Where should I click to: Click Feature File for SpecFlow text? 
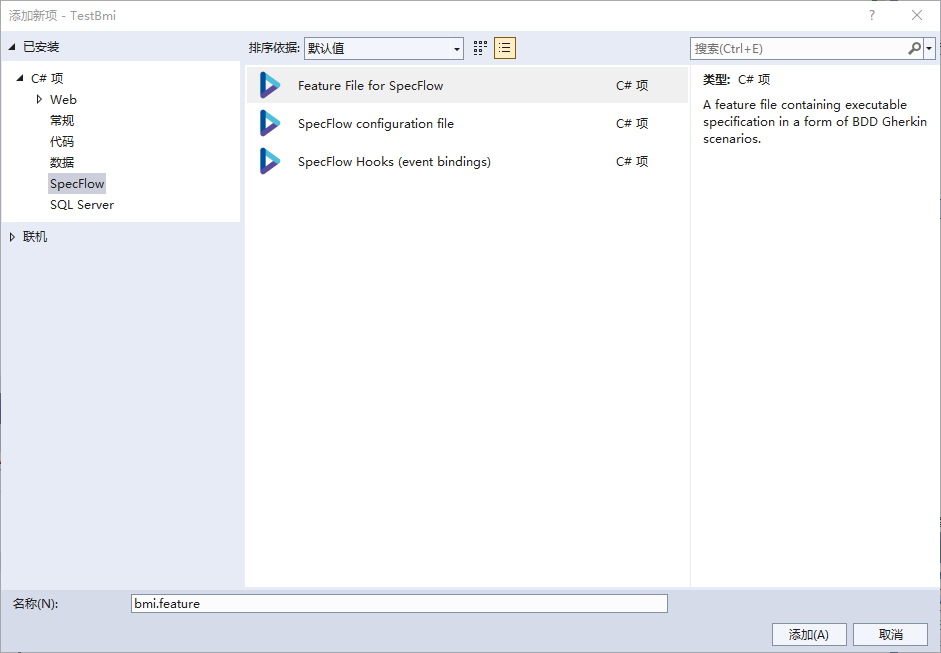[x=370, y=85]
